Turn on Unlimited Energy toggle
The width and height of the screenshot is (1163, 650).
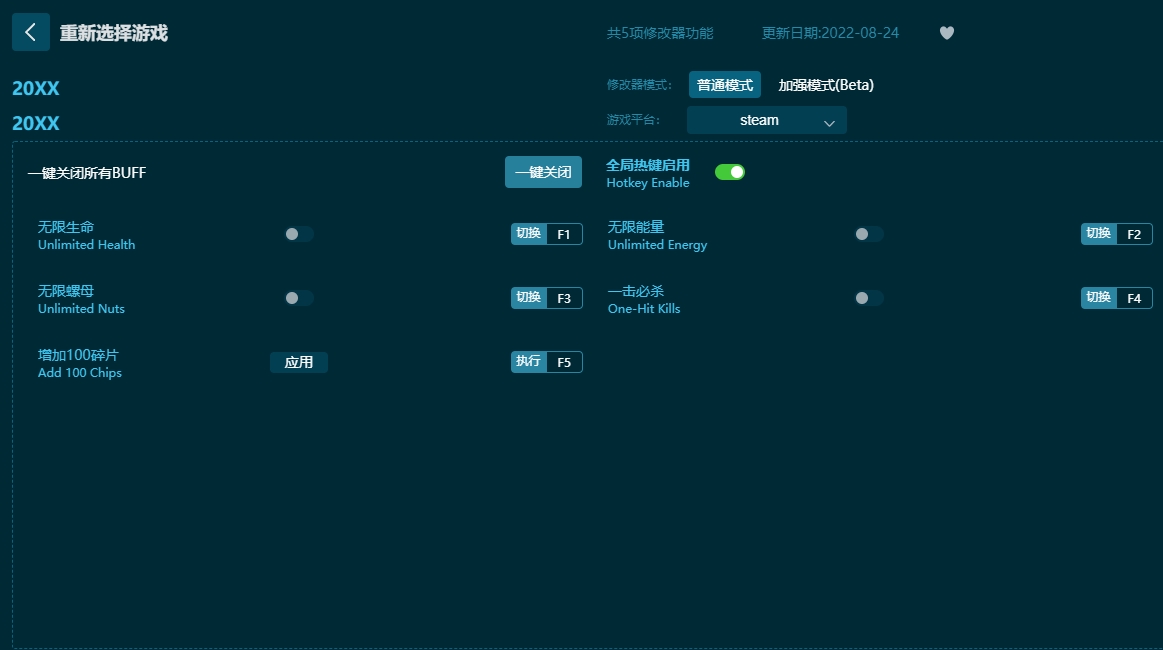(x=868, y=234)
